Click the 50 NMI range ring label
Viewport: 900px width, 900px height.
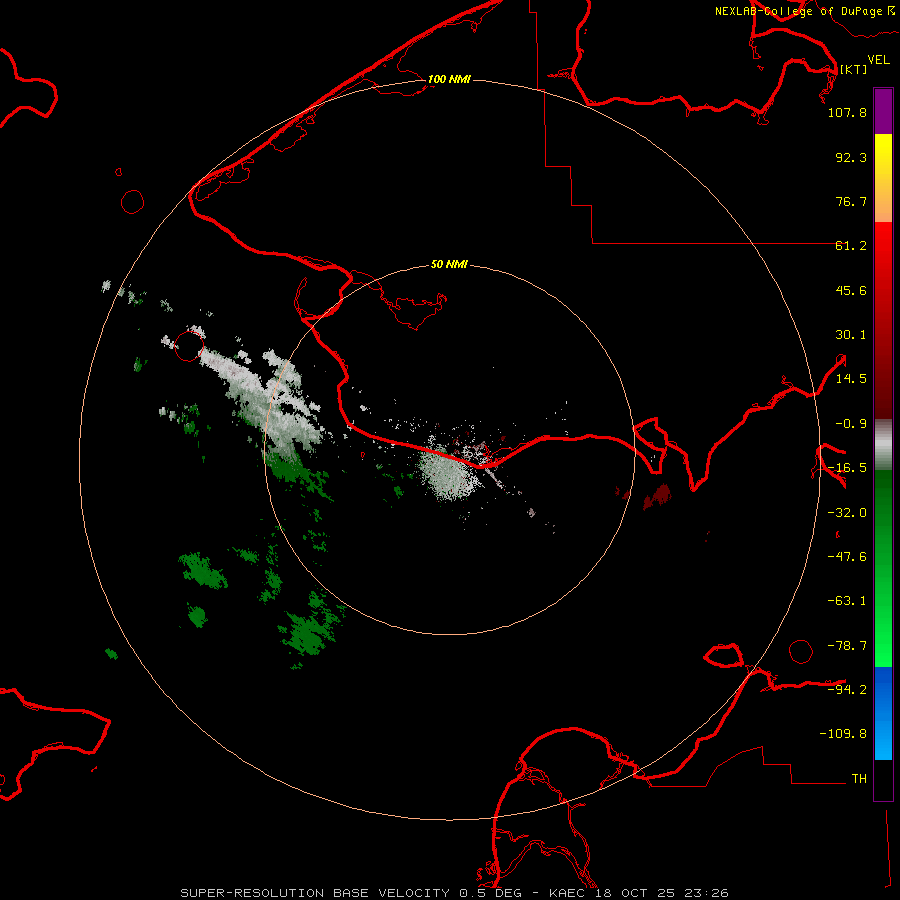click(449, 264)
